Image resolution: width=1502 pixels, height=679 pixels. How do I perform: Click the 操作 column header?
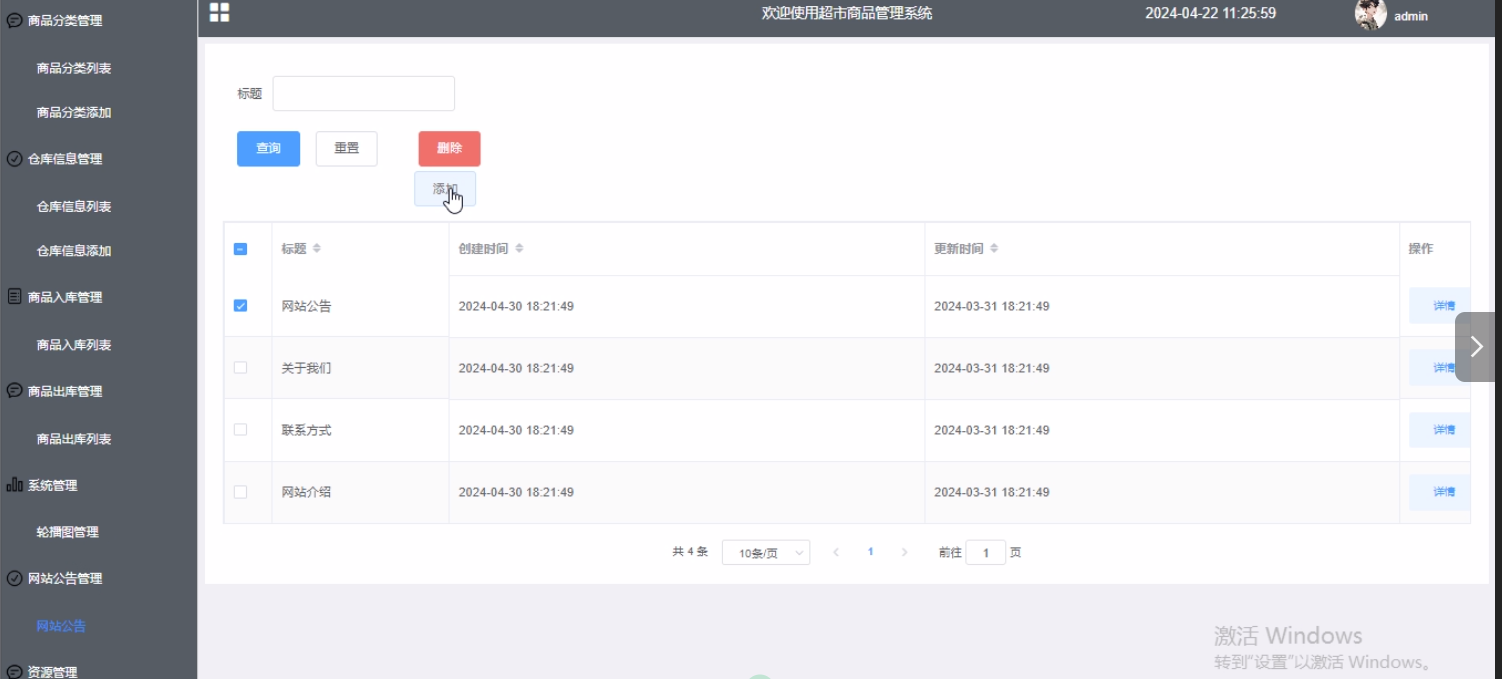(1420, 248)
